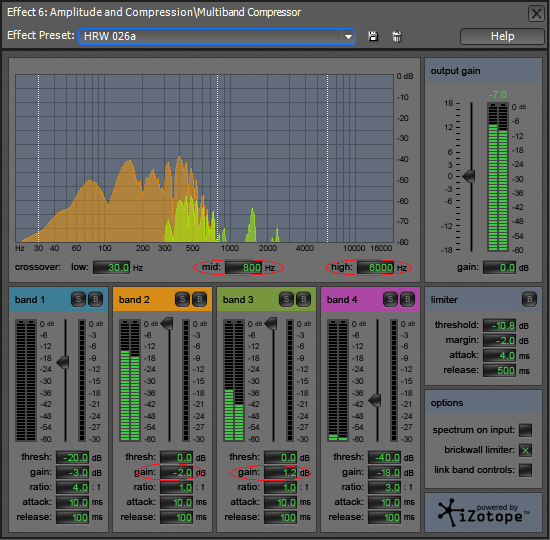Enable link band controls checkbox
The width and height of the screenshot is (550, 540).
point(525,470)
